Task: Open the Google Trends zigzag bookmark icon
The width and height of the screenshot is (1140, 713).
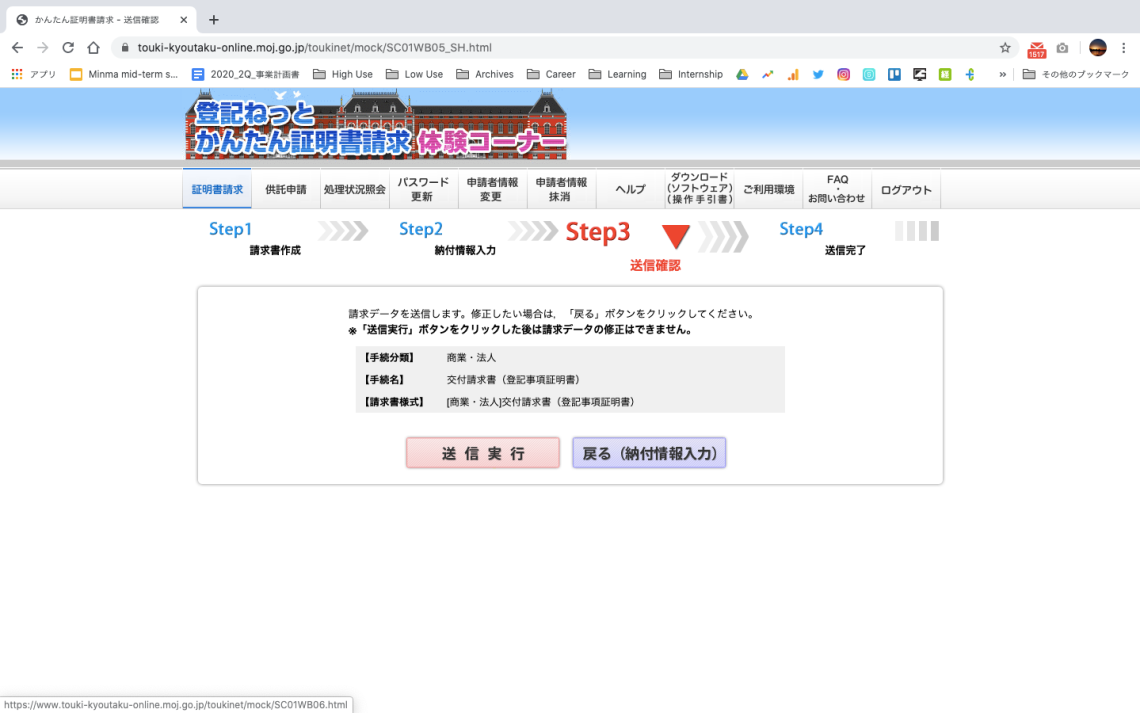Action: coord(768,74)
